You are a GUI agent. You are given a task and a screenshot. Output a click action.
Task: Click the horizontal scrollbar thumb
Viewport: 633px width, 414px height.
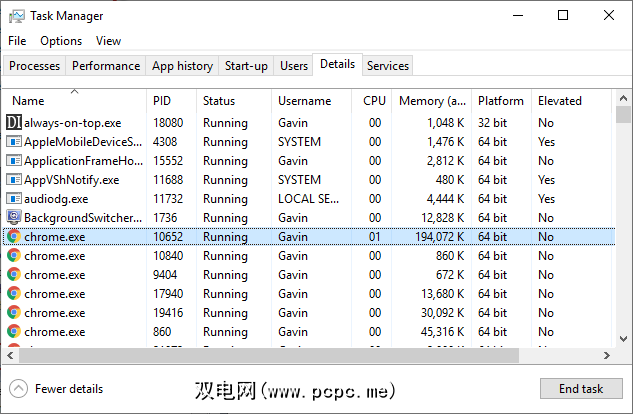[x=262, y=355]
